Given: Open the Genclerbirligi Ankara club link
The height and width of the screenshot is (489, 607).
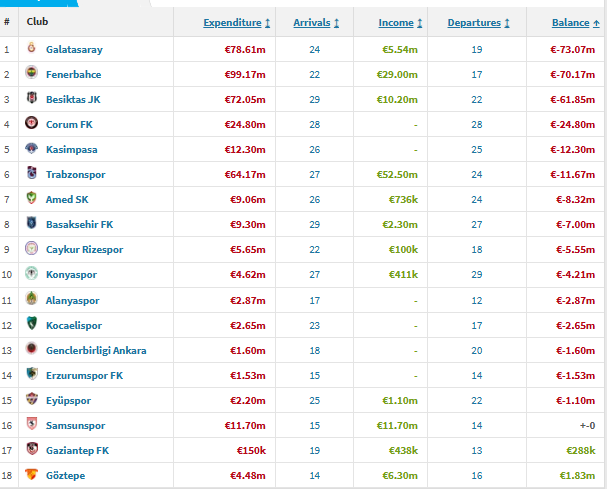Looking at the screenshot, I should (x=96, y=351).
